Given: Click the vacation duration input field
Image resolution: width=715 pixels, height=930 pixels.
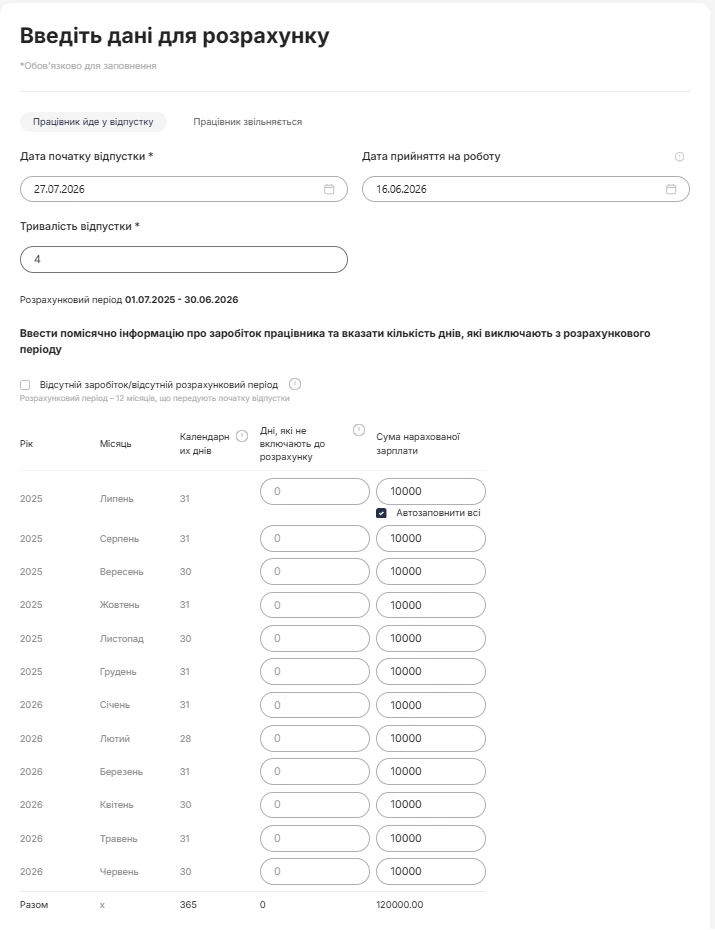Looking at the screenshot, I should click(184, 260).
